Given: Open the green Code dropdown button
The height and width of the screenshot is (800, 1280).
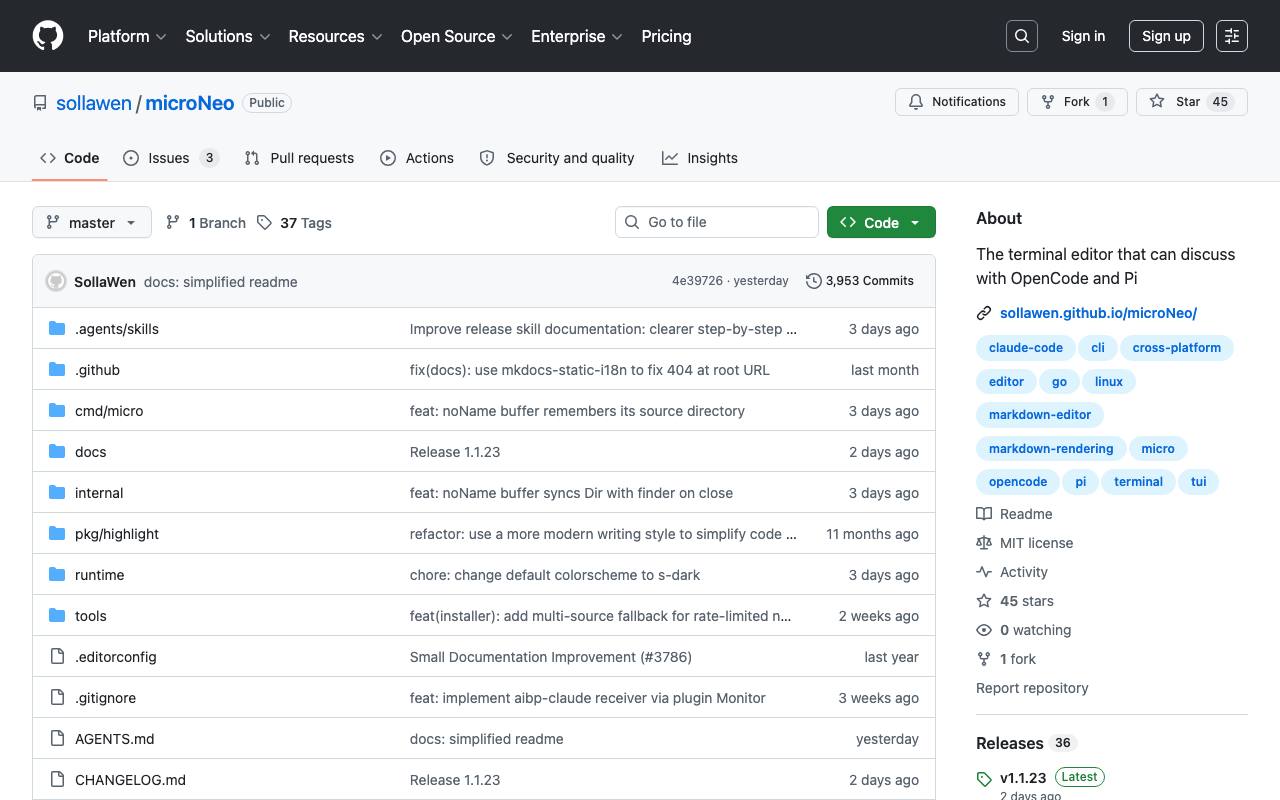Looking at the screenshot, I should coord(881,222).
